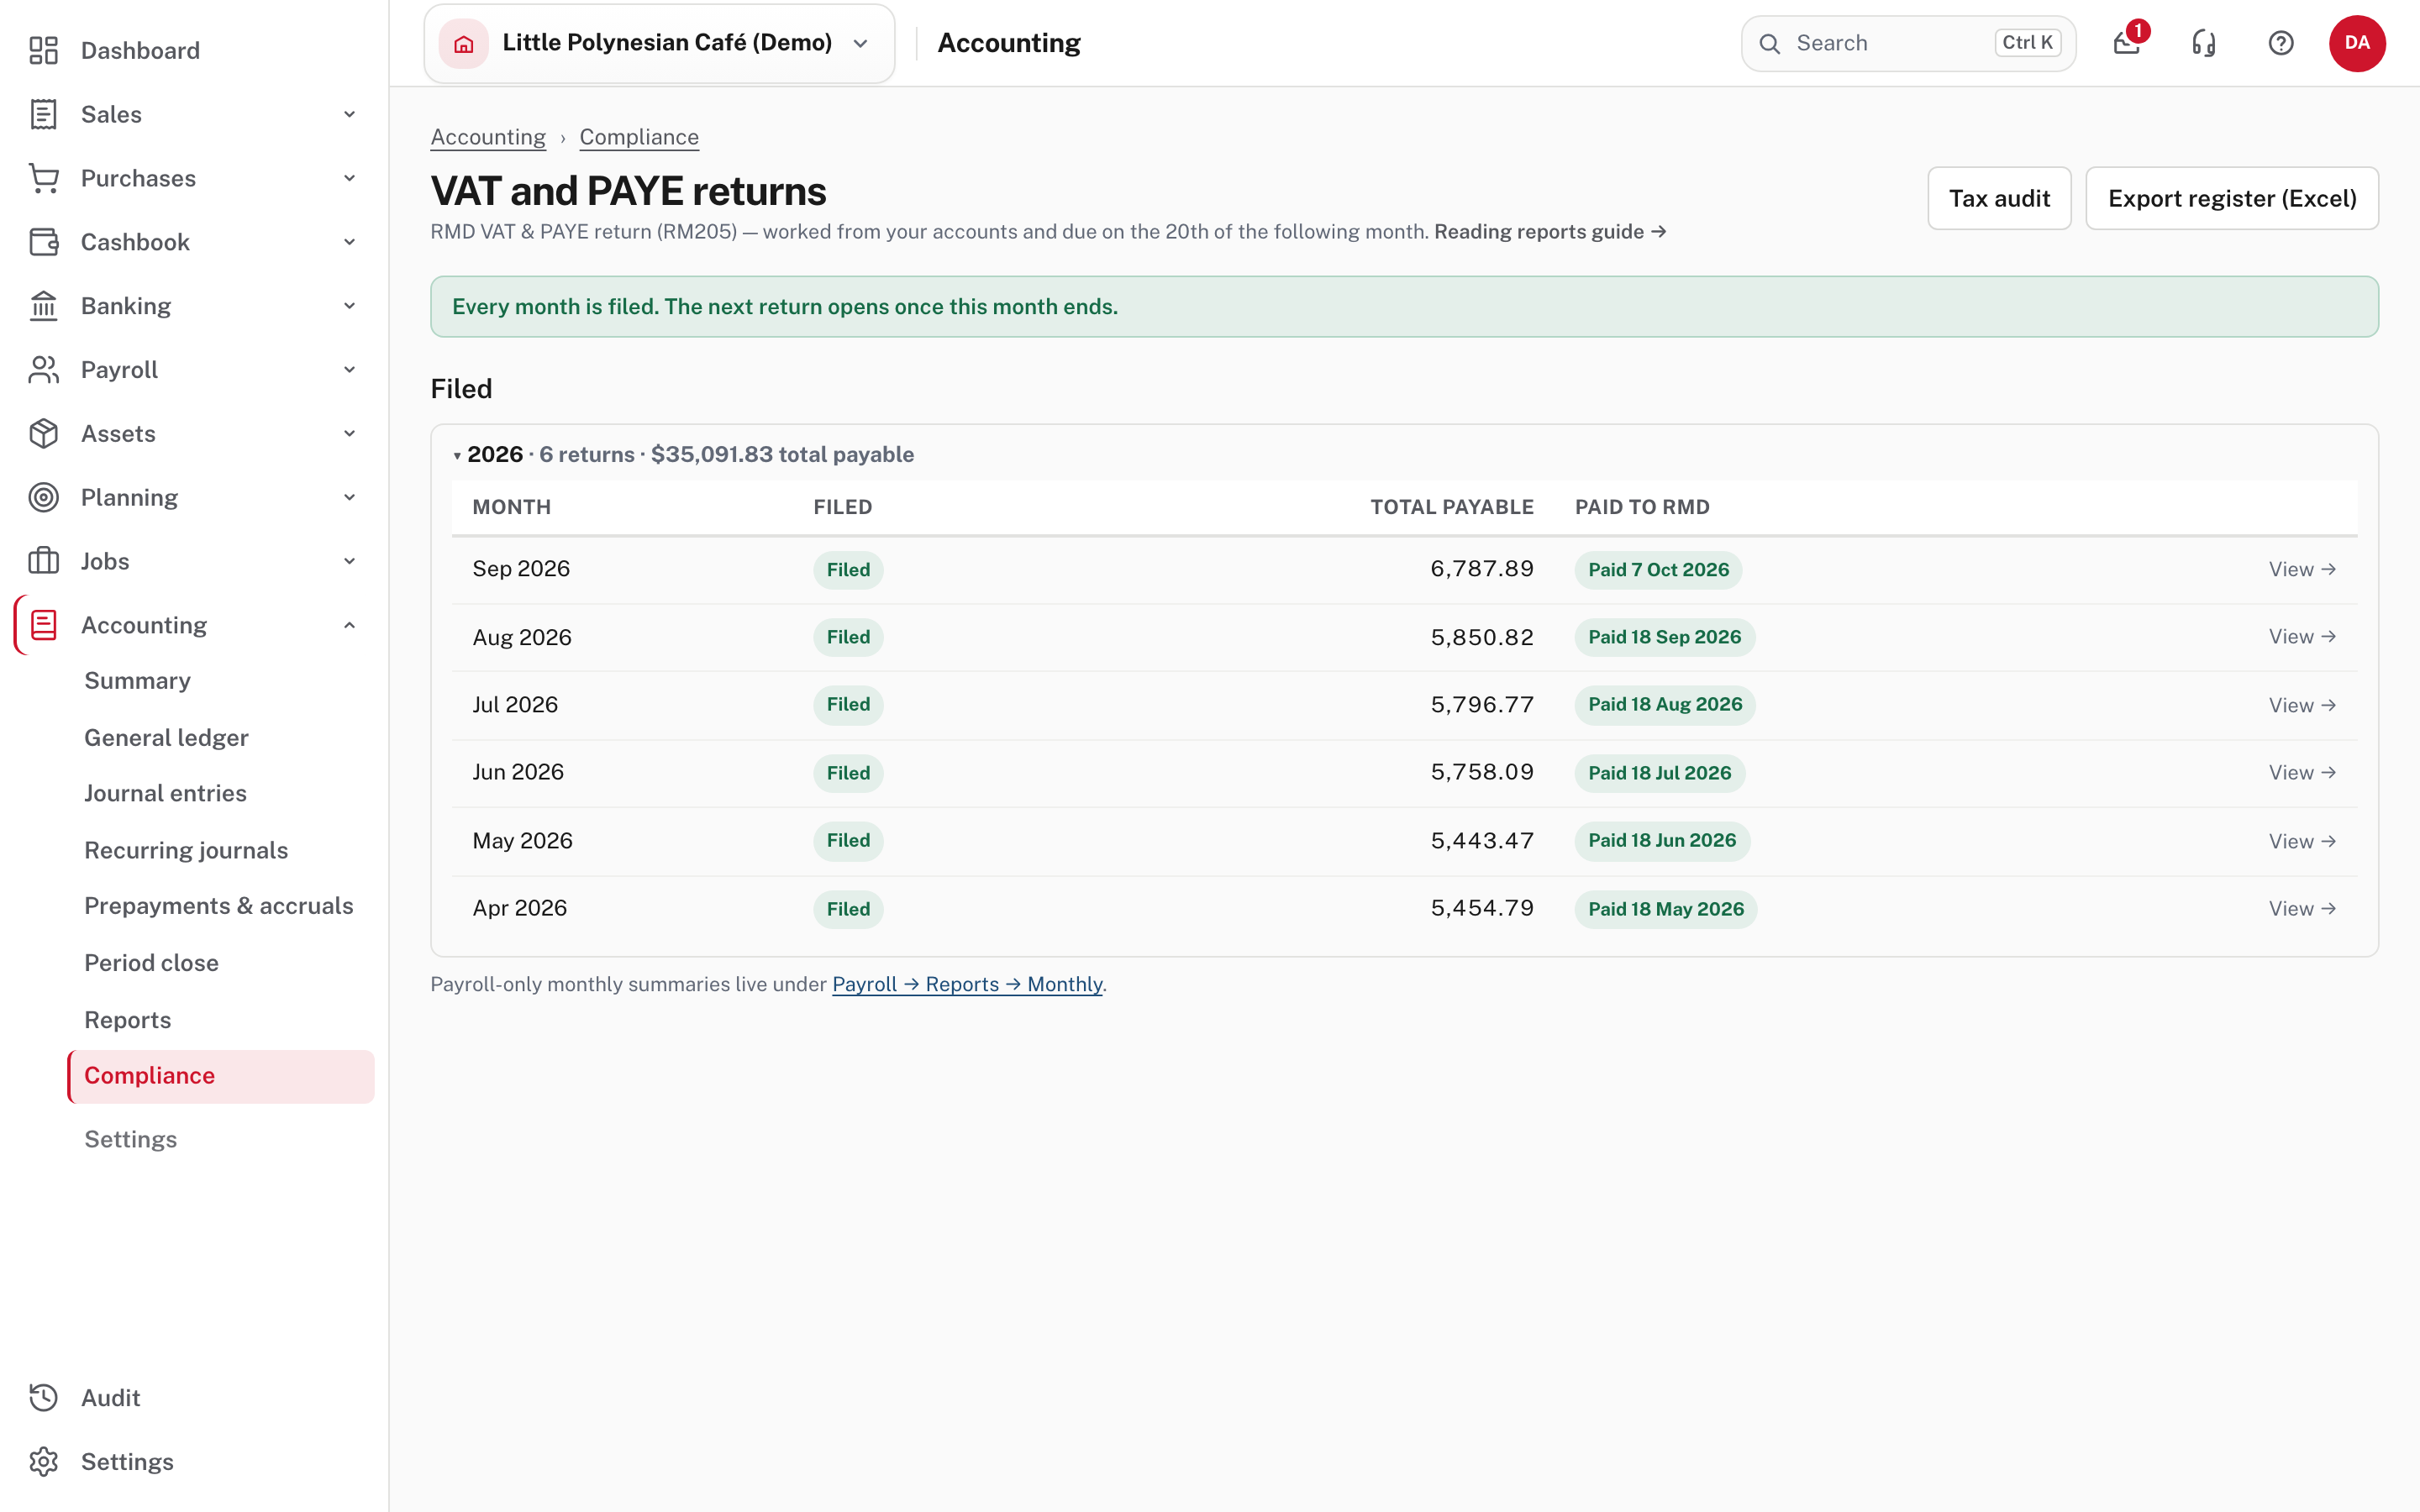2420x1512 pixels.
Task: Click the Planning target icon
Action: (x=43, y=498)
